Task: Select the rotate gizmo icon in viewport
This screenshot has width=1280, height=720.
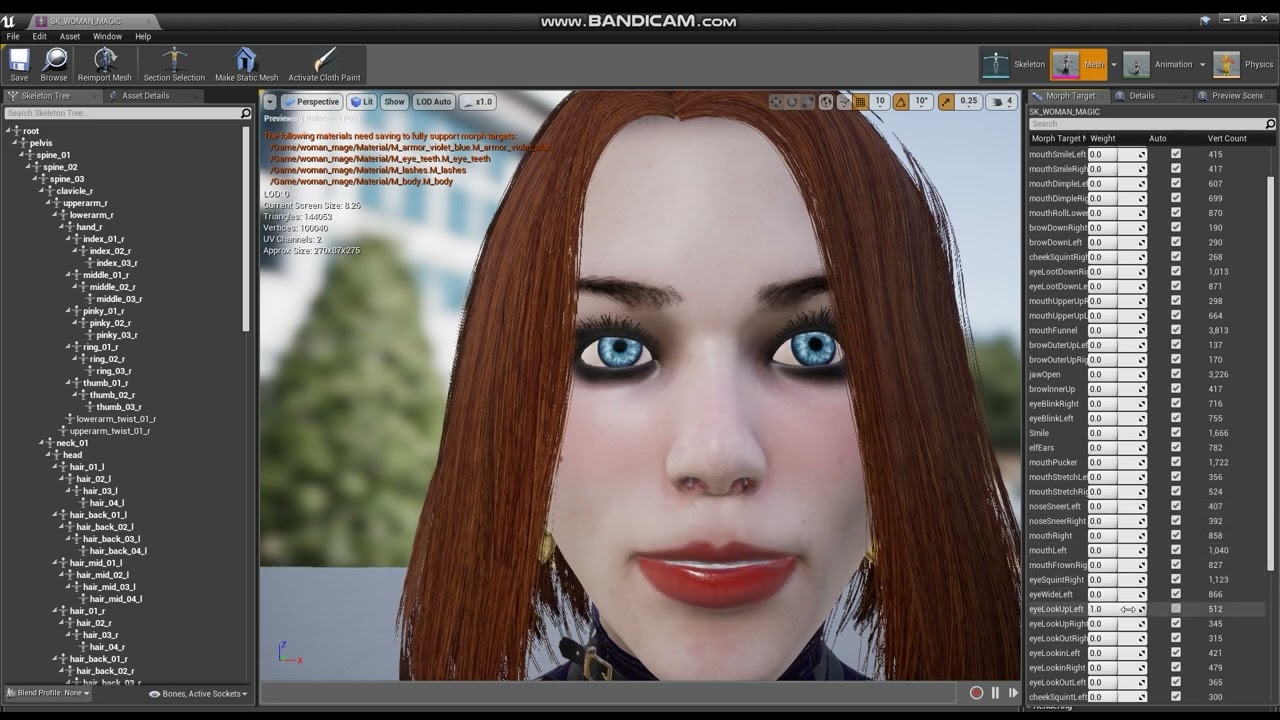Action: (x=792, y=102)
